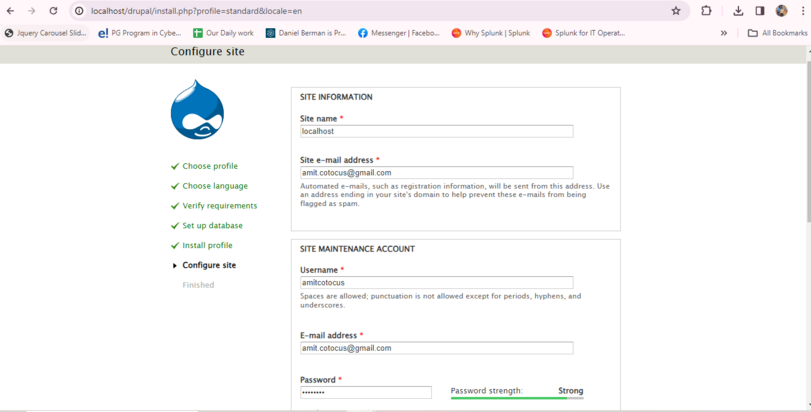
Task: Open Daniel Berman is Pr... bookmark
Action: [306, 33]
